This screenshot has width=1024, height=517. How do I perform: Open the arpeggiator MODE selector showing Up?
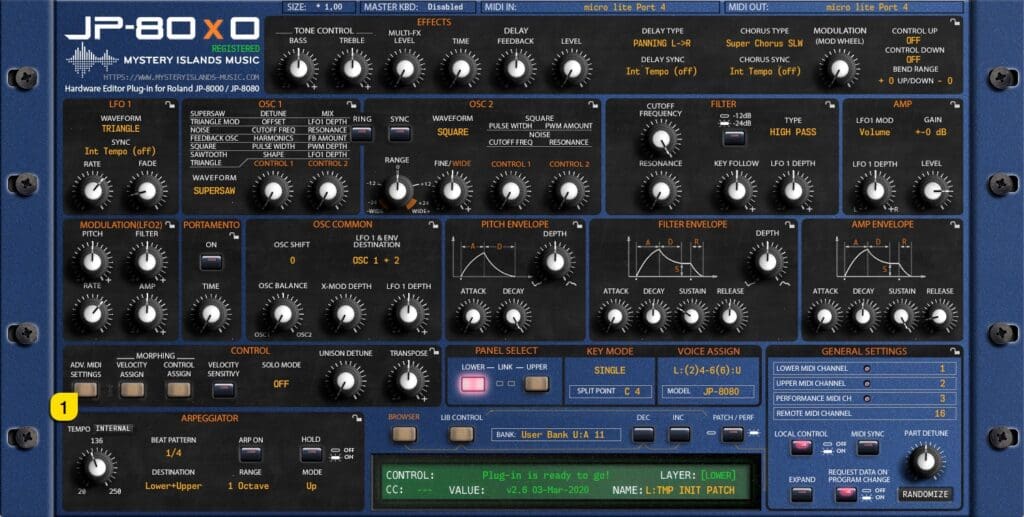point(312,486)
